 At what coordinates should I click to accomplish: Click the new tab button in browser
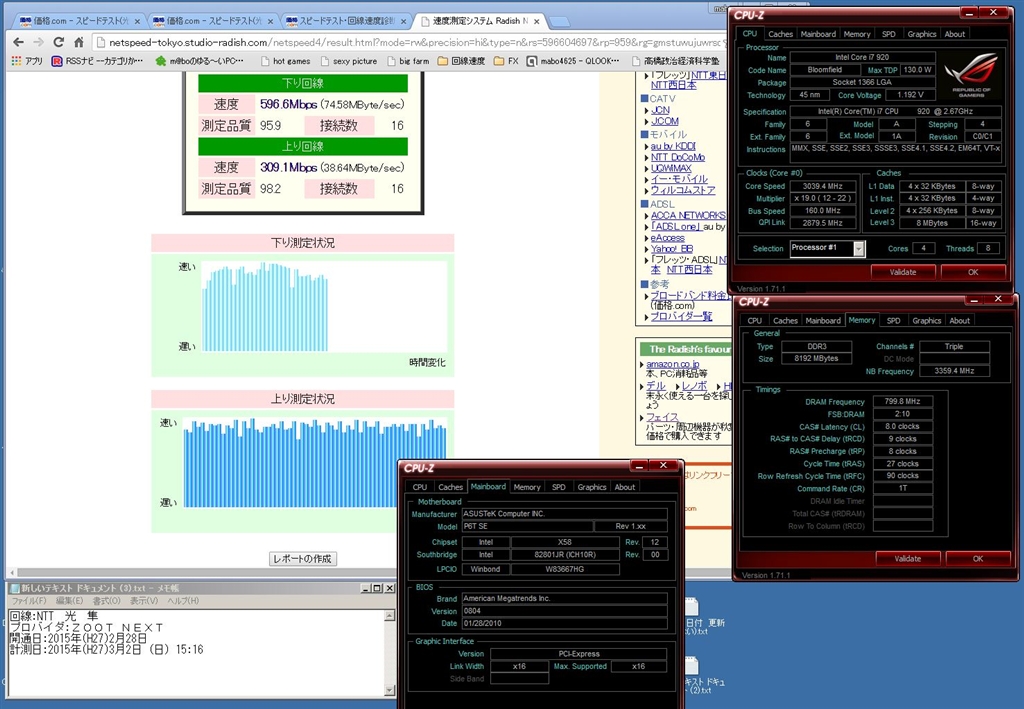(x=560, y=20)
